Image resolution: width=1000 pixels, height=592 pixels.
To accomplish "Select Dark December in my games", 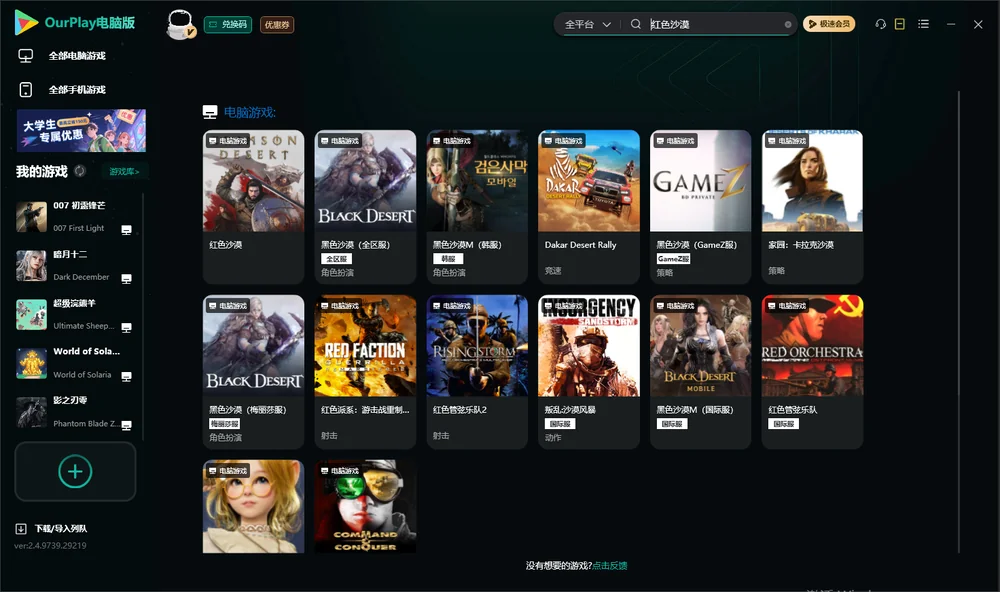I will [x=74, y=266].
